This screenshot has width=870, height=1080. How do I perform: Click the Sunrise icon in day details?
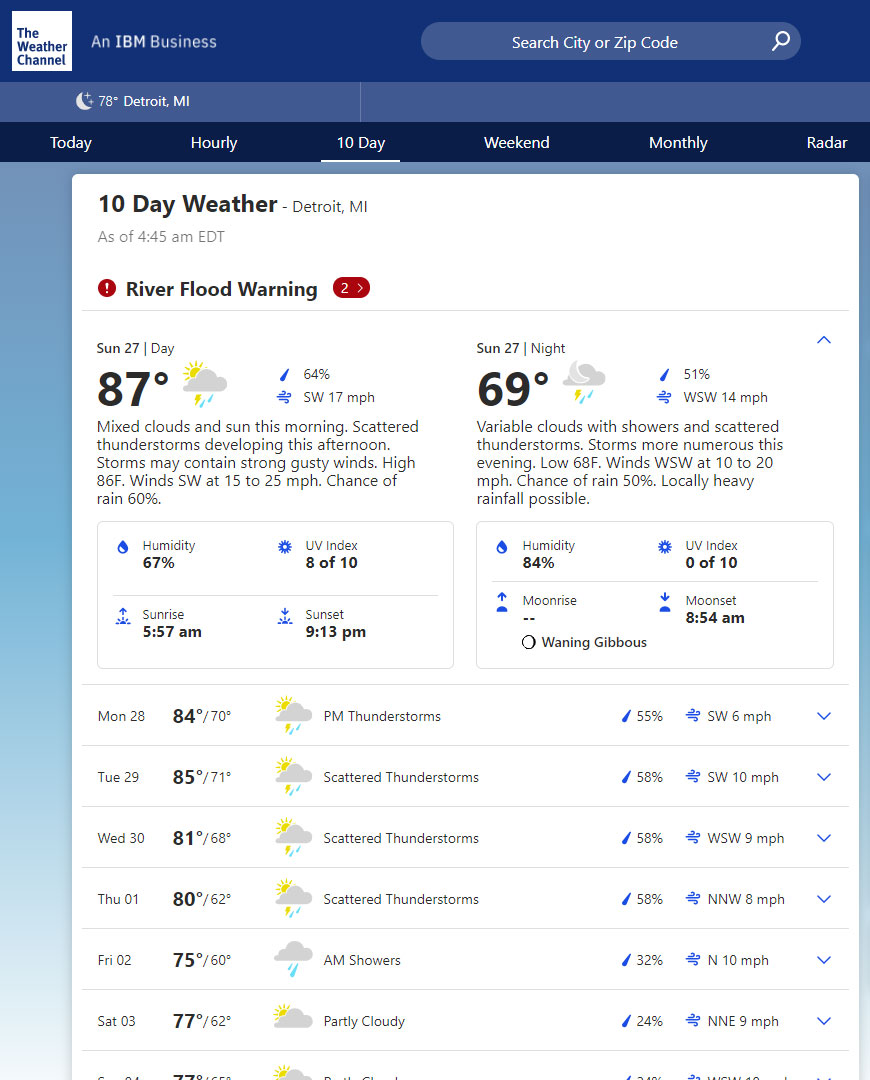click(x=123, y=616)
